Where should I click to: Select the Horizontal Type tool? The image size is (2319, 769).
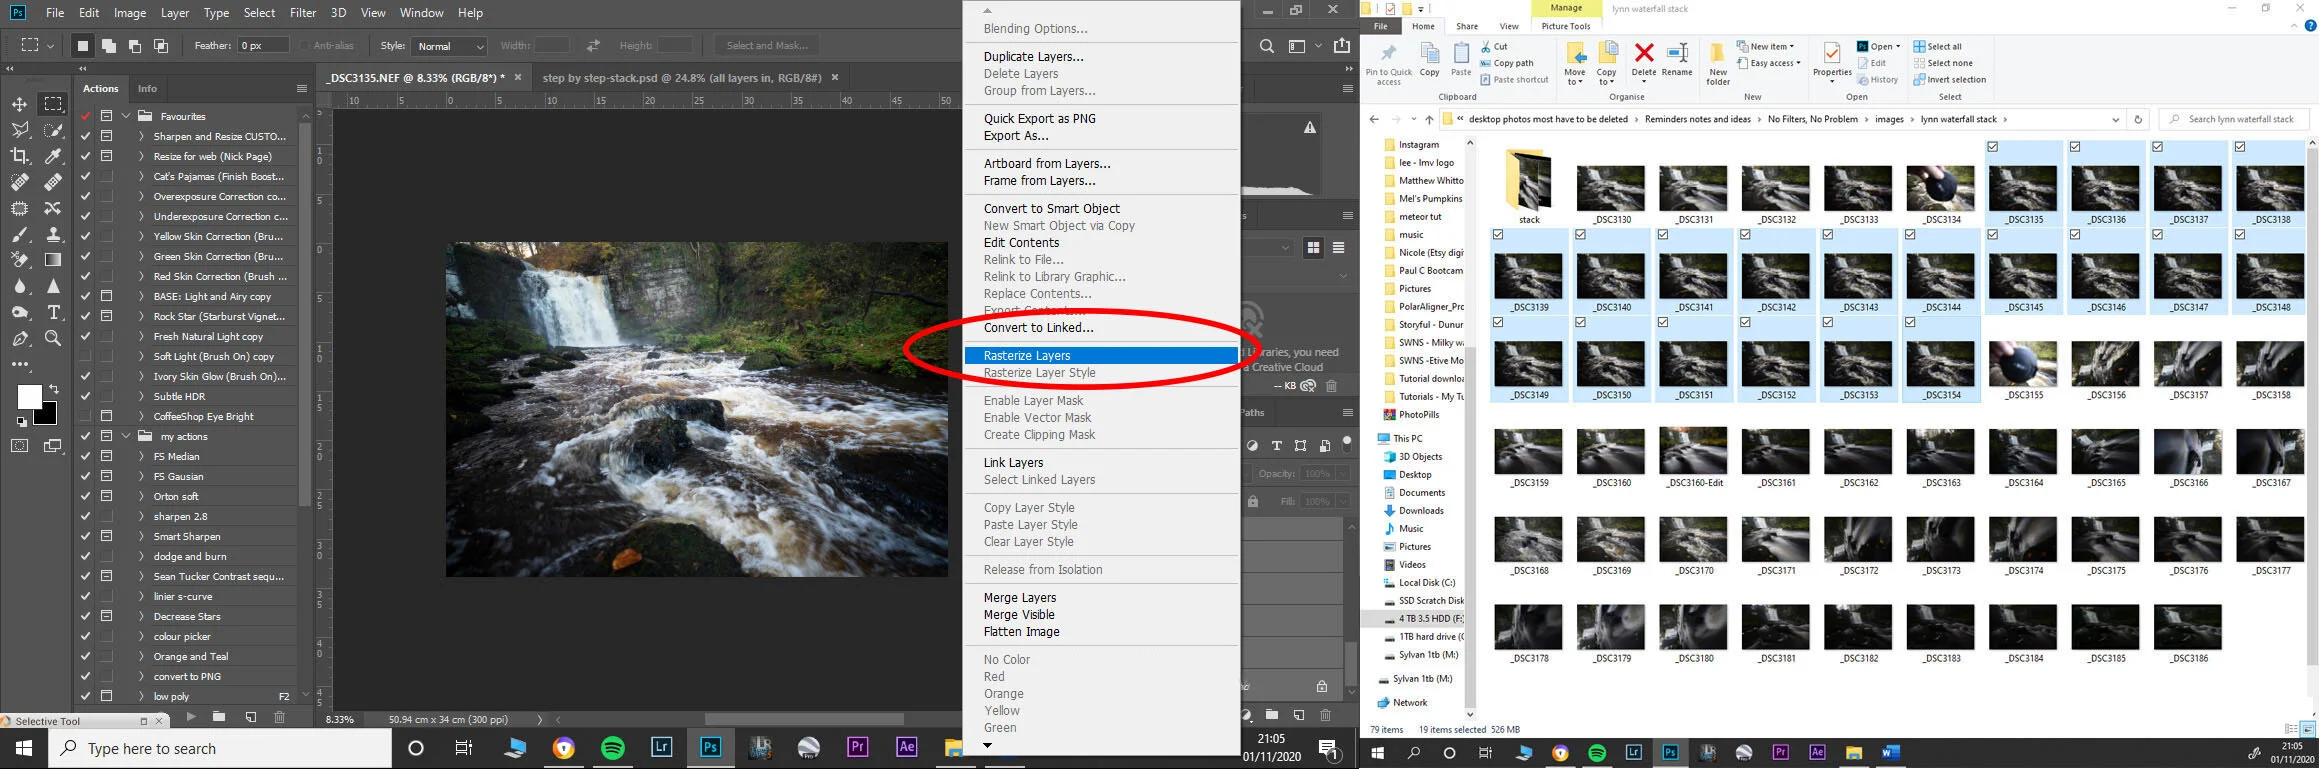[53, 312]
